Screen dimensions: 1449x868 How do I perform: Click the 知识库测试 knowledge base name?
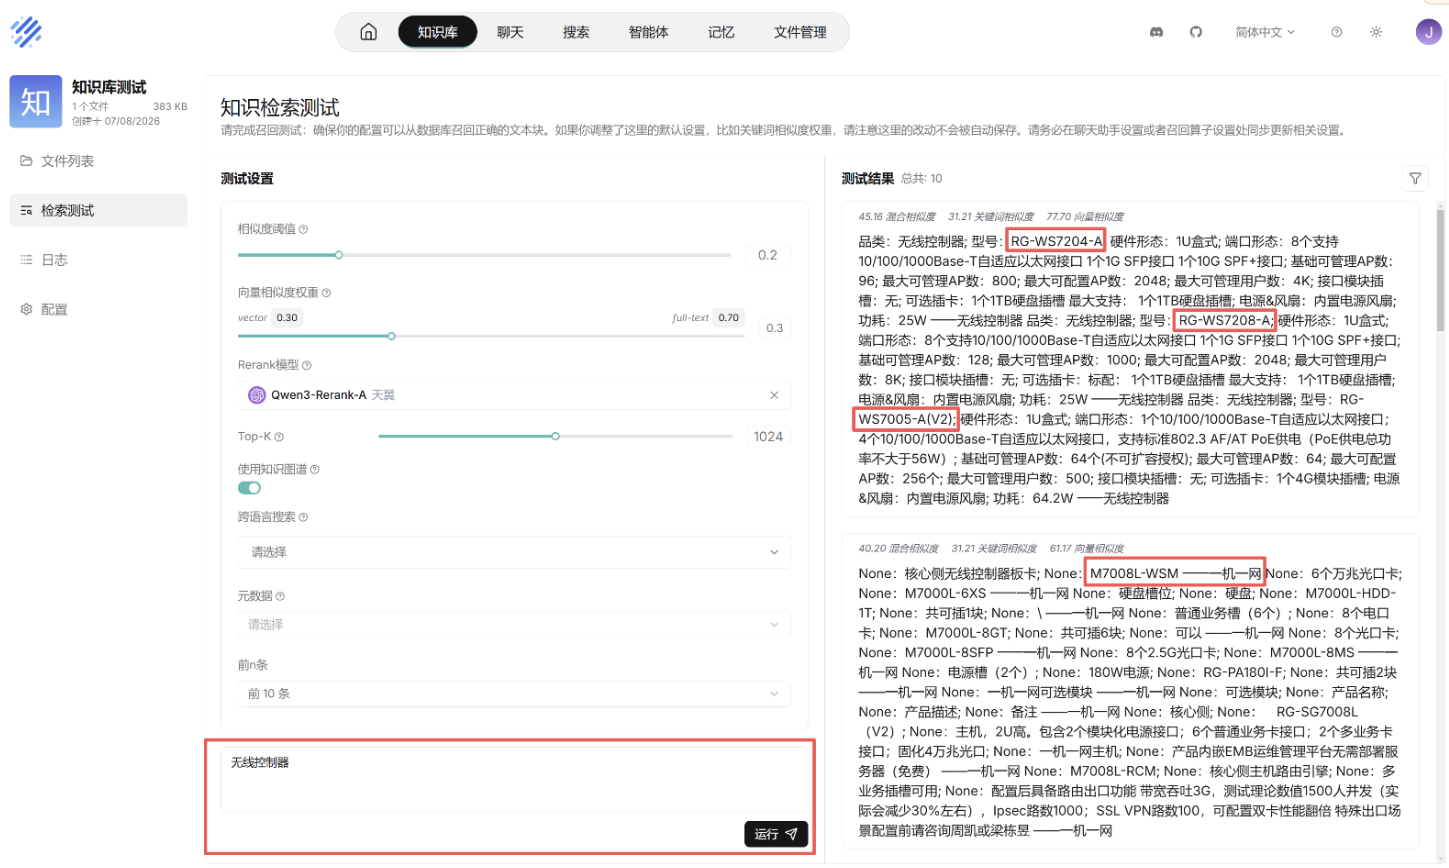109,87
